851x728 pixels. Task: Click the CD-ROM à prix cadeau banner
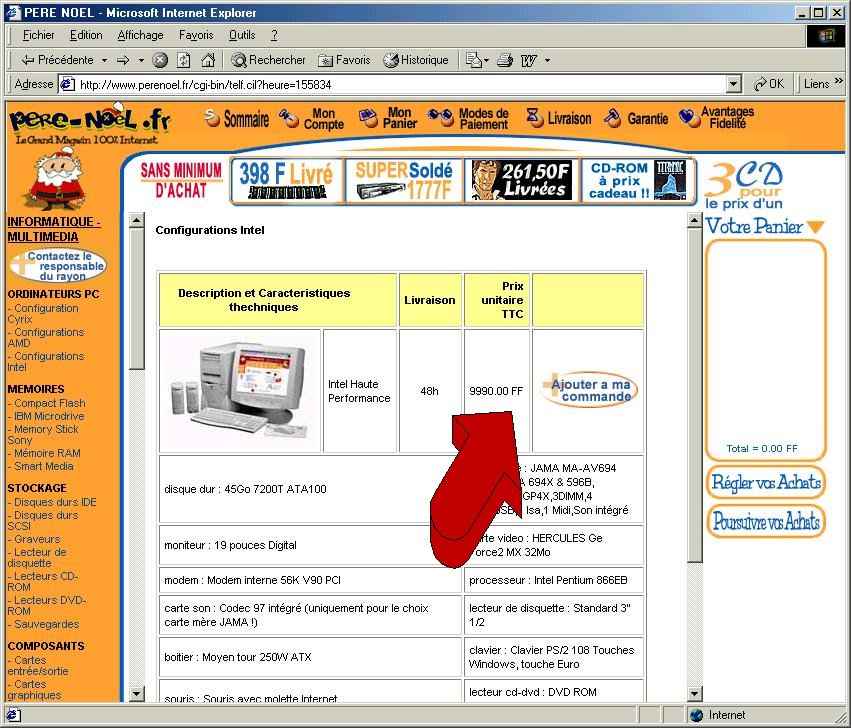[637, 181]
